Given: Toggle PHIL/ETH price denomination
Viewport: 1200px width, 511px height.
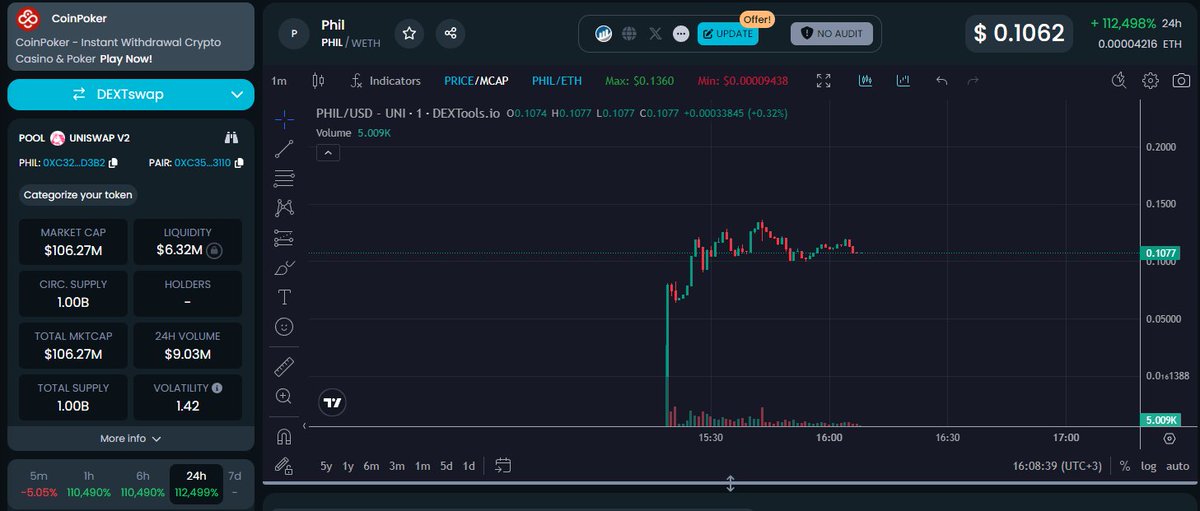Looking at the screenshot, I should coord(557,81).
